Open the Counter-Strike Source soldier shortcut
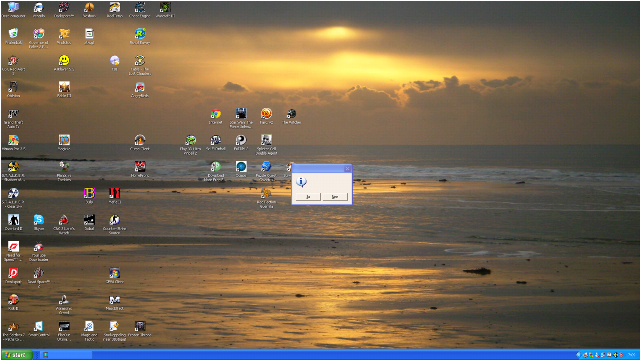The image size is (640, 360). click(x=115, y=220)
